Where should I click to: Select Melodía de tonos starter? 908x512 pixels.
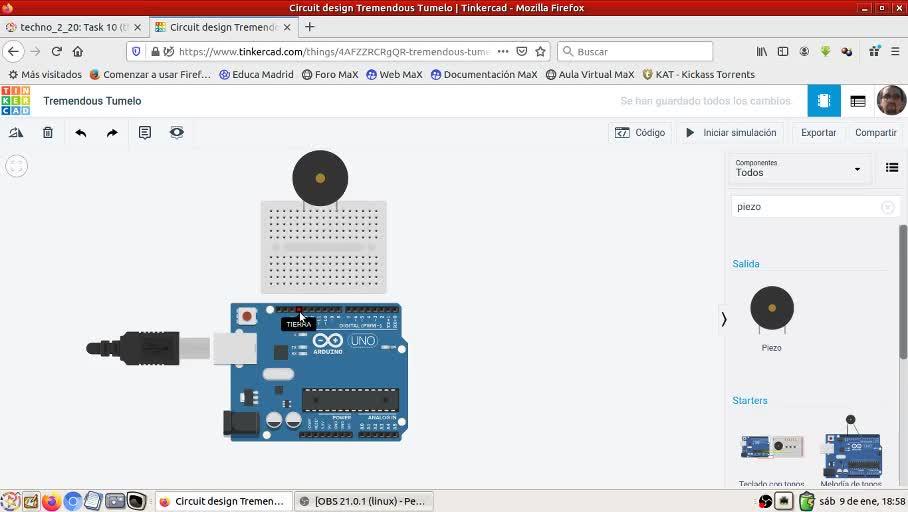pyautogui.click(x=851, y=452)
